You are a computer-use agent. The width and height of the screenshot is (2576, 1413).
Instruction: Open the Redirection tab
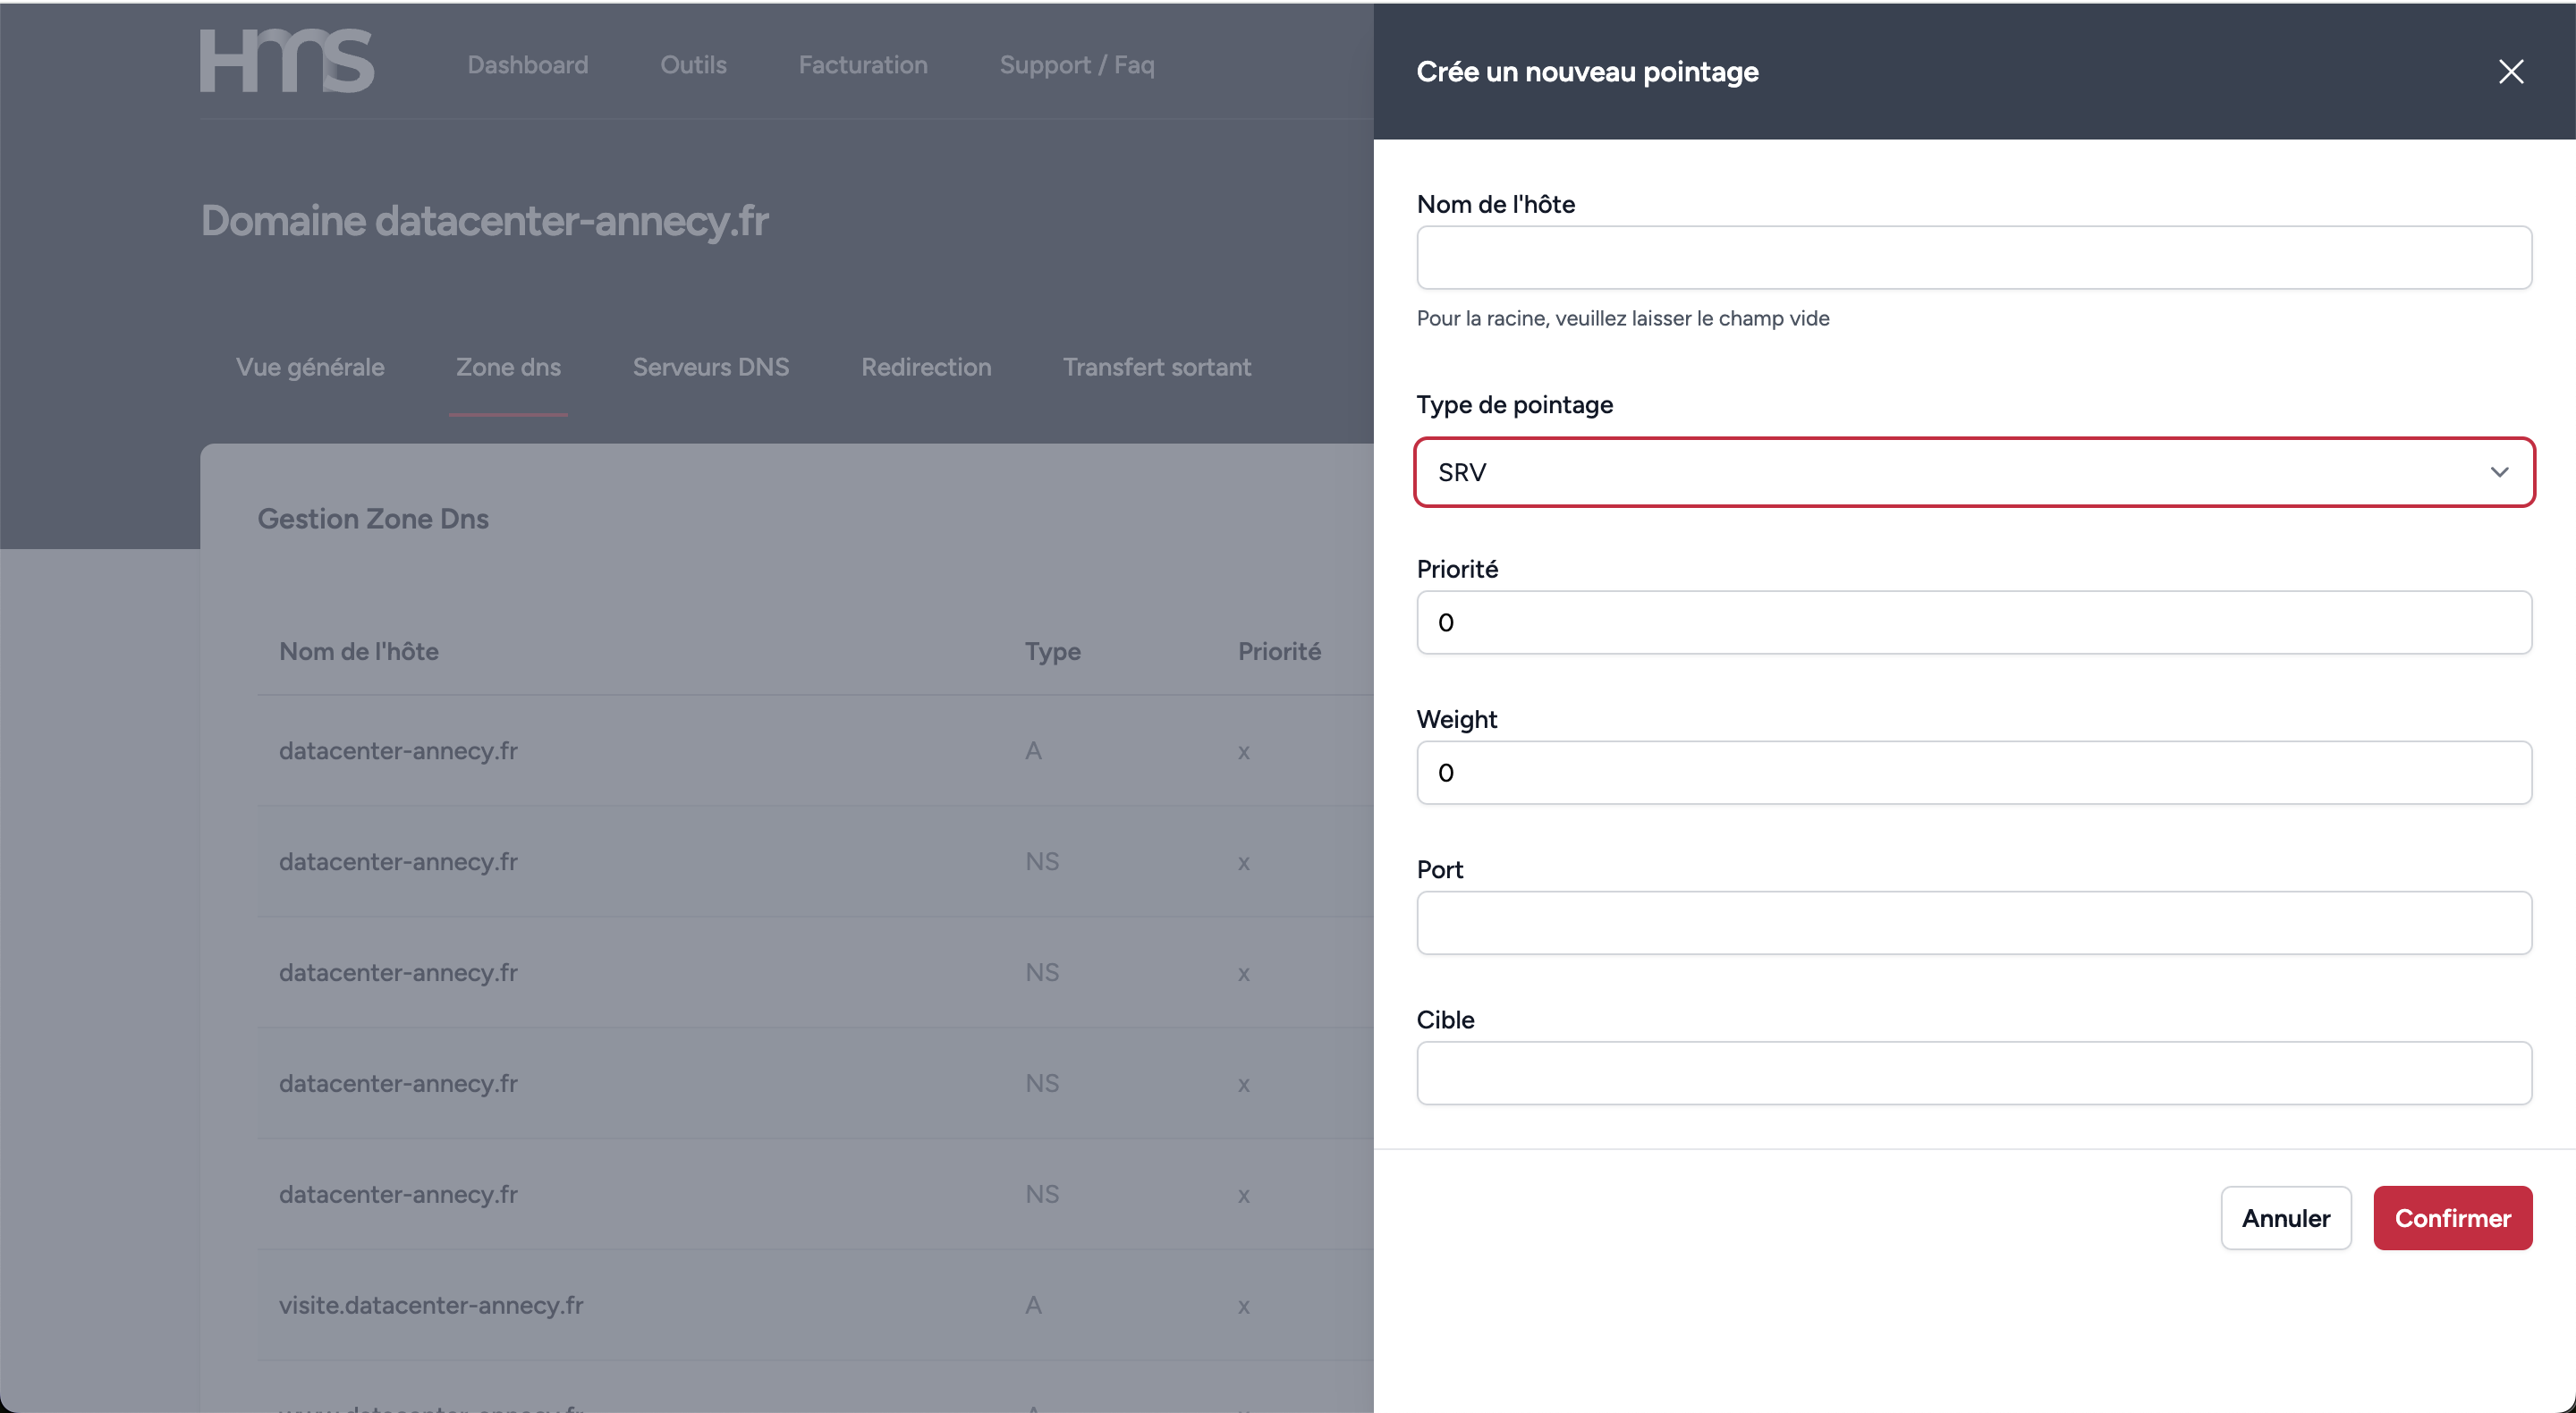coord(925,367)
